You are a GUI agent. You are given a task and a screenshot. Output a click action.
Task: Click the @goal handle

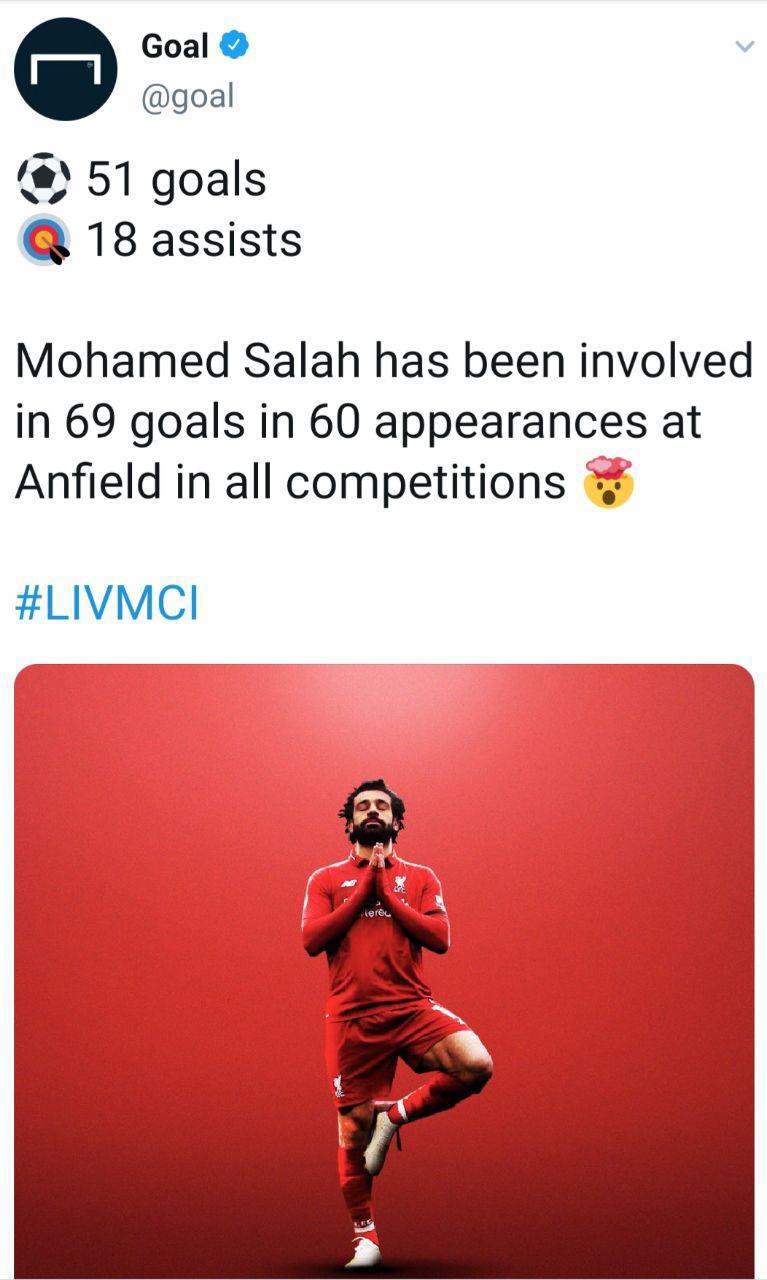point(187,96)
